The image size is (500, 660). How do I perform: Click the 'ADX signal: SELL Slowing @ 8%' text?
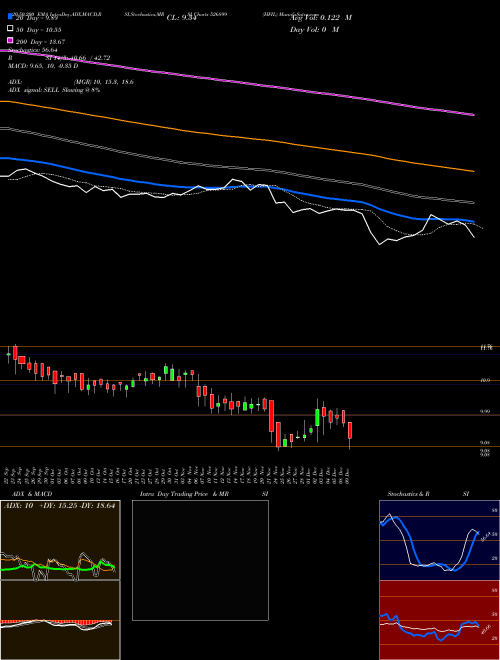[x=54, y=90]
